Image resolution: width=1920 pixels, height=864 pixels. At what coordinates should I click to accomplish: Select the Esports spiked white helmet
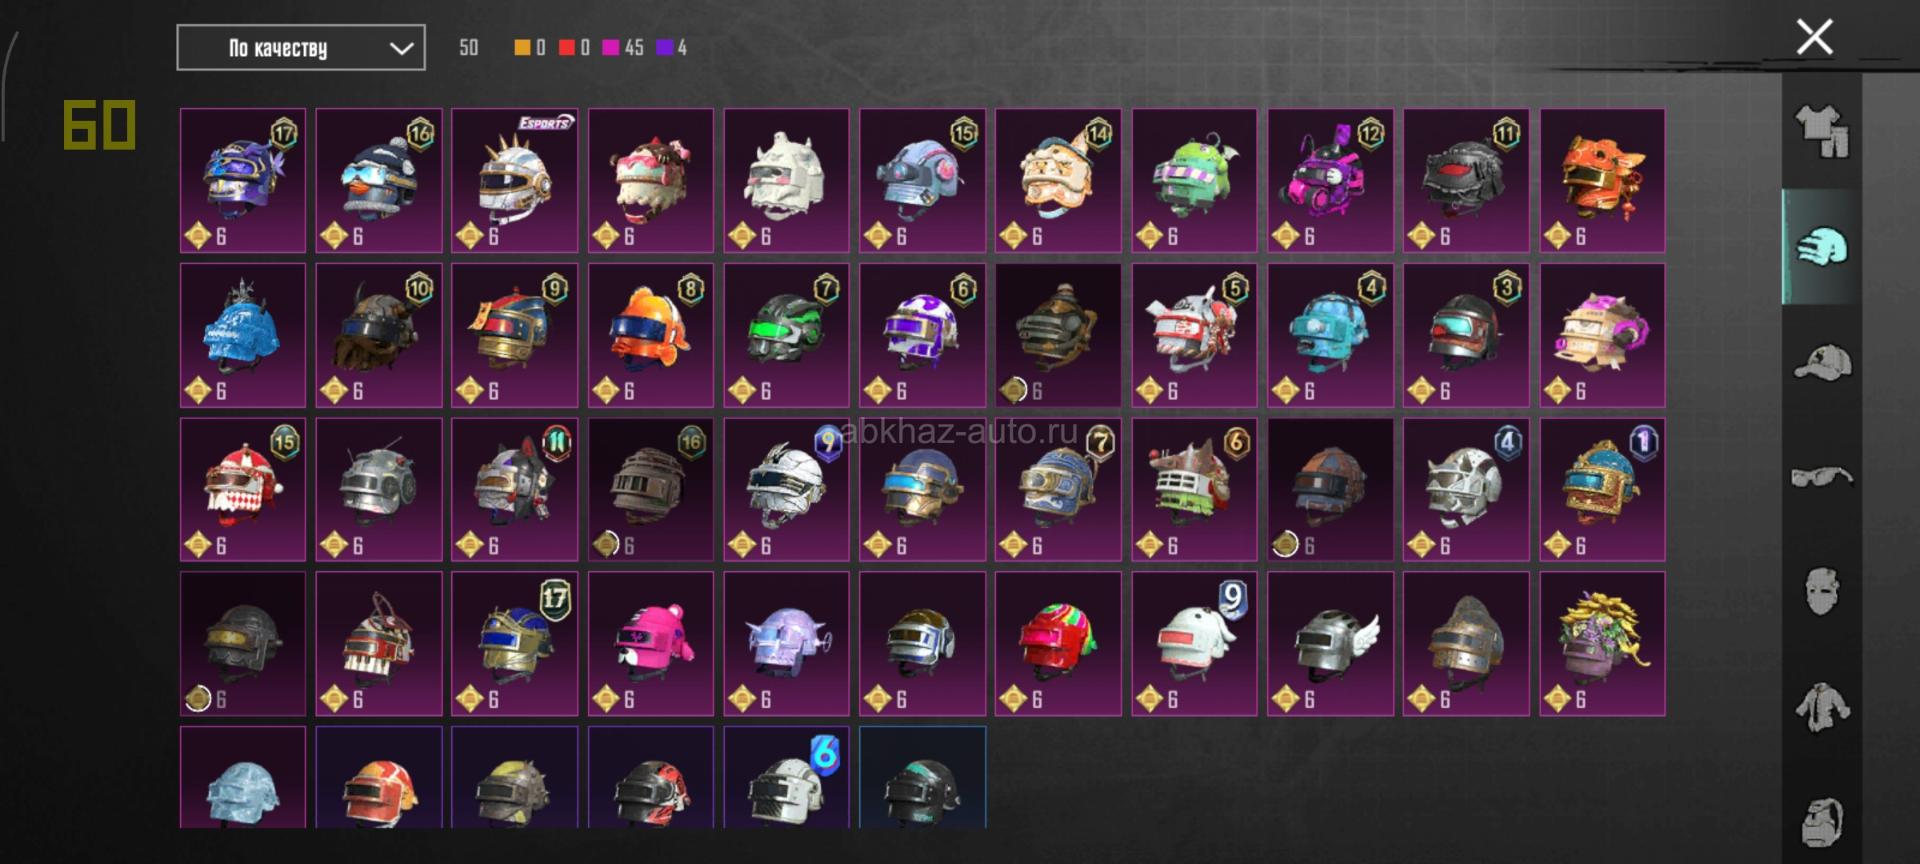click(x=515, y=180)
